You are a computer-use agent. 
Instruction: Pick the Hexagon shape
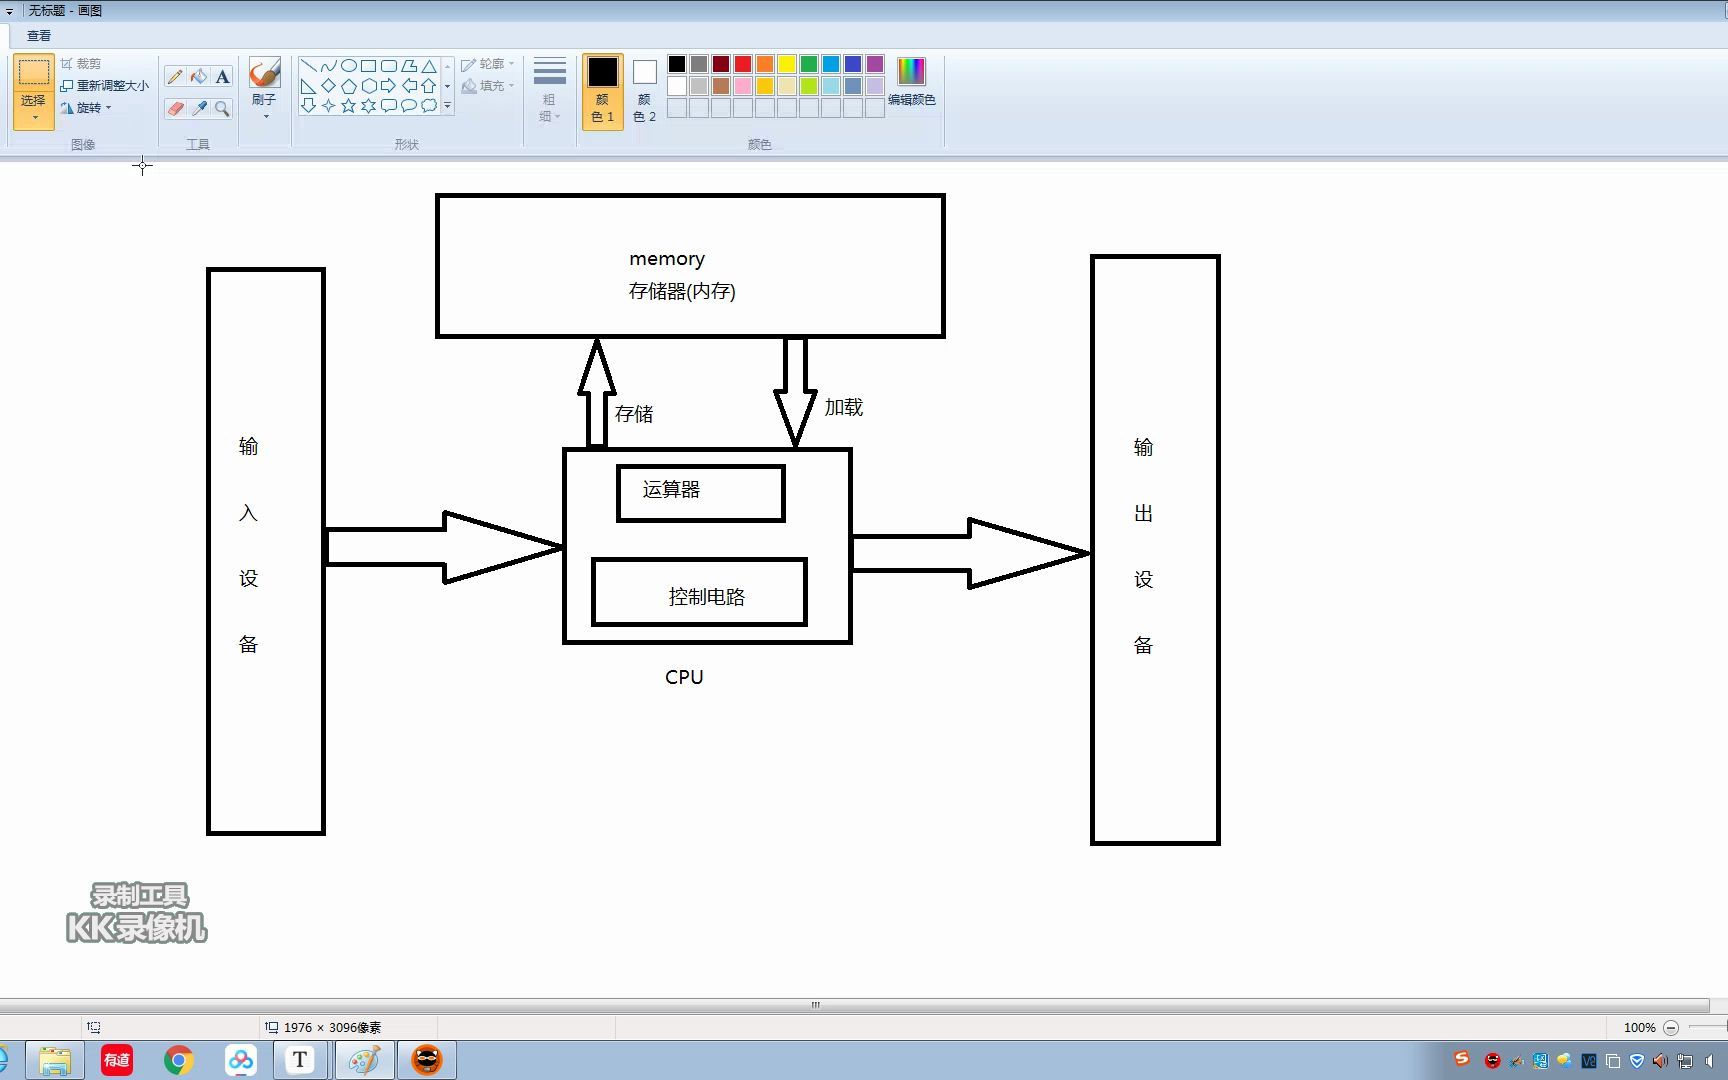click(x=368, y=86)
